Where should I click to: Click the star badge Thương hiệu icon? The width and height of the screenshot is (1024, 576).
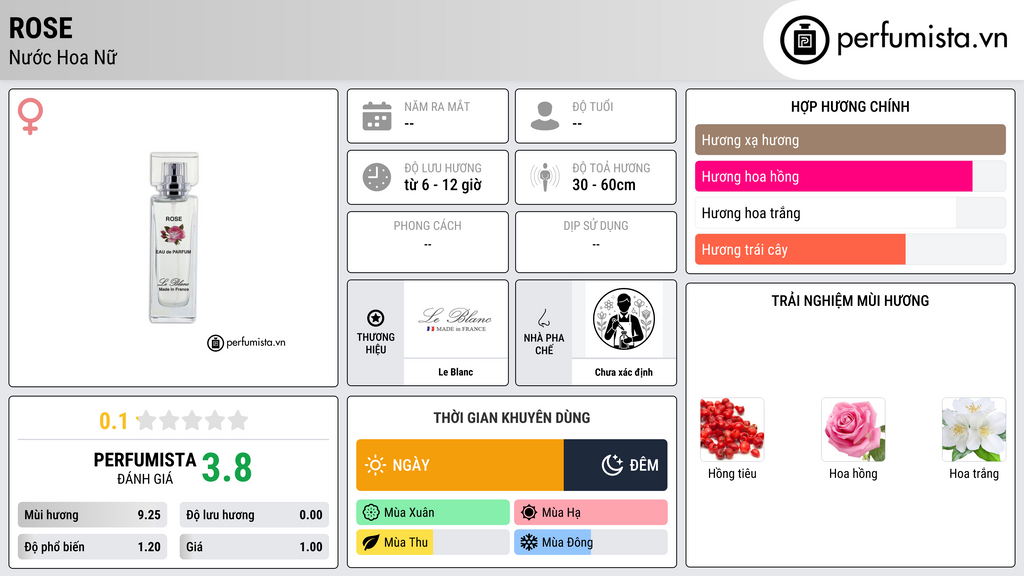pos(376,318)
